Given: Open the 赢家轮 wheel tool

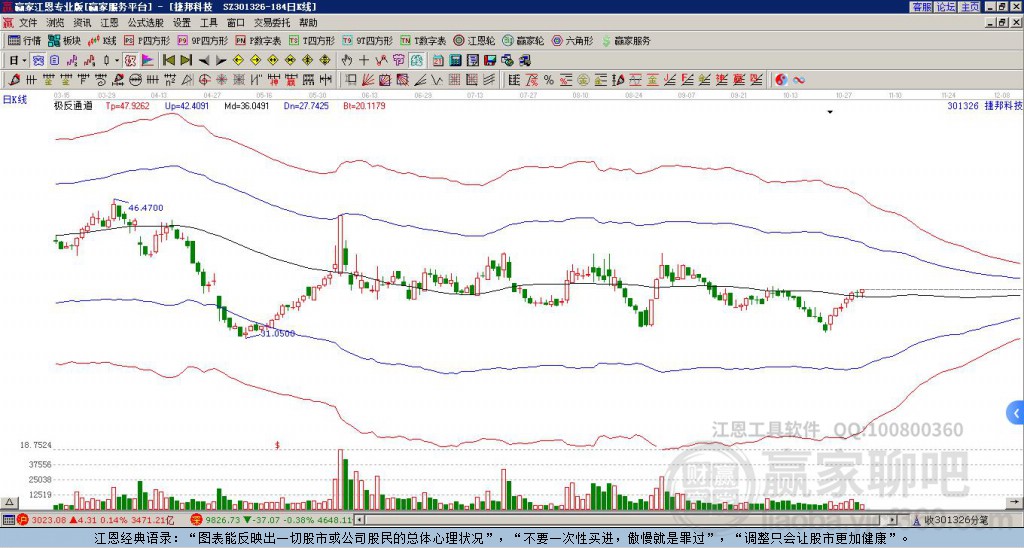Looking at the screenshot, I should 523,40.
